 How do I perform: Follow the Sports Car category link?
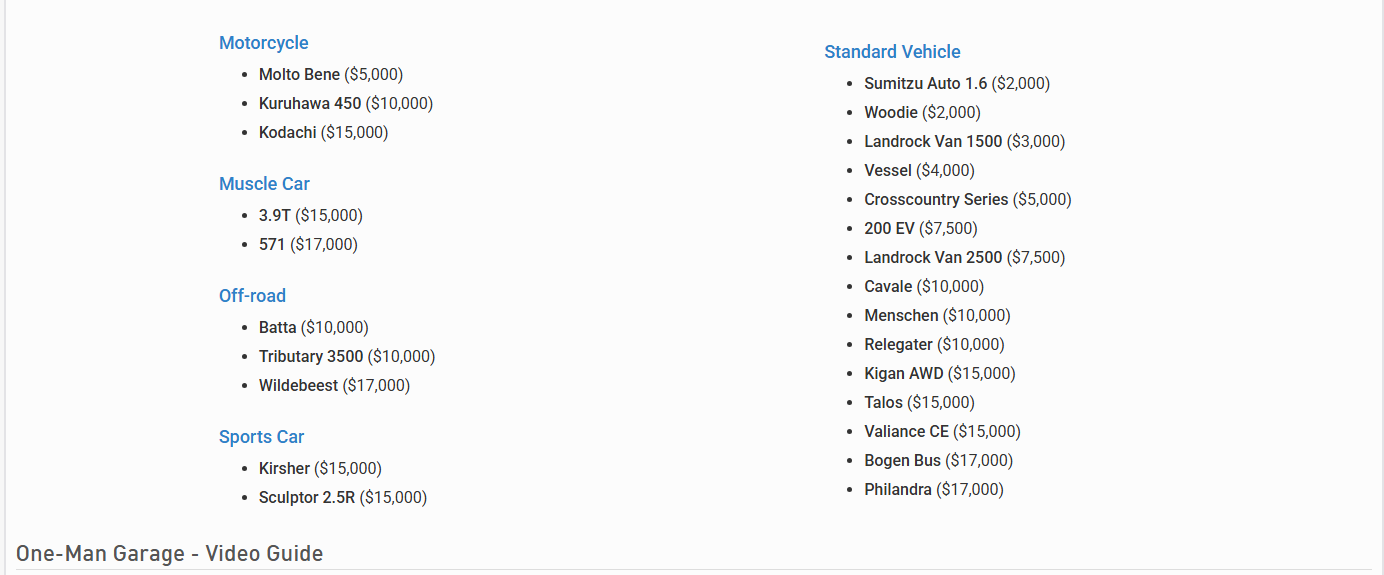tap(261, 437)
